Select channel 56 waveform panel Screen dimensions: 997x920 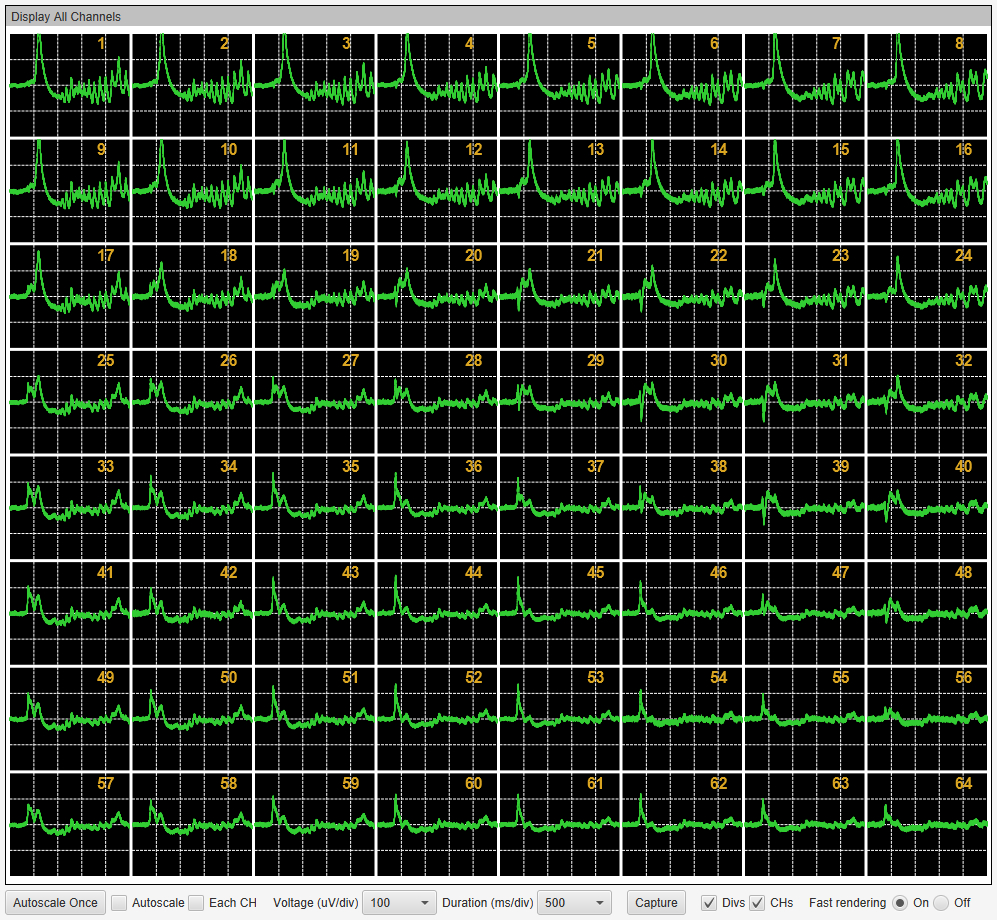pos(927,718)
